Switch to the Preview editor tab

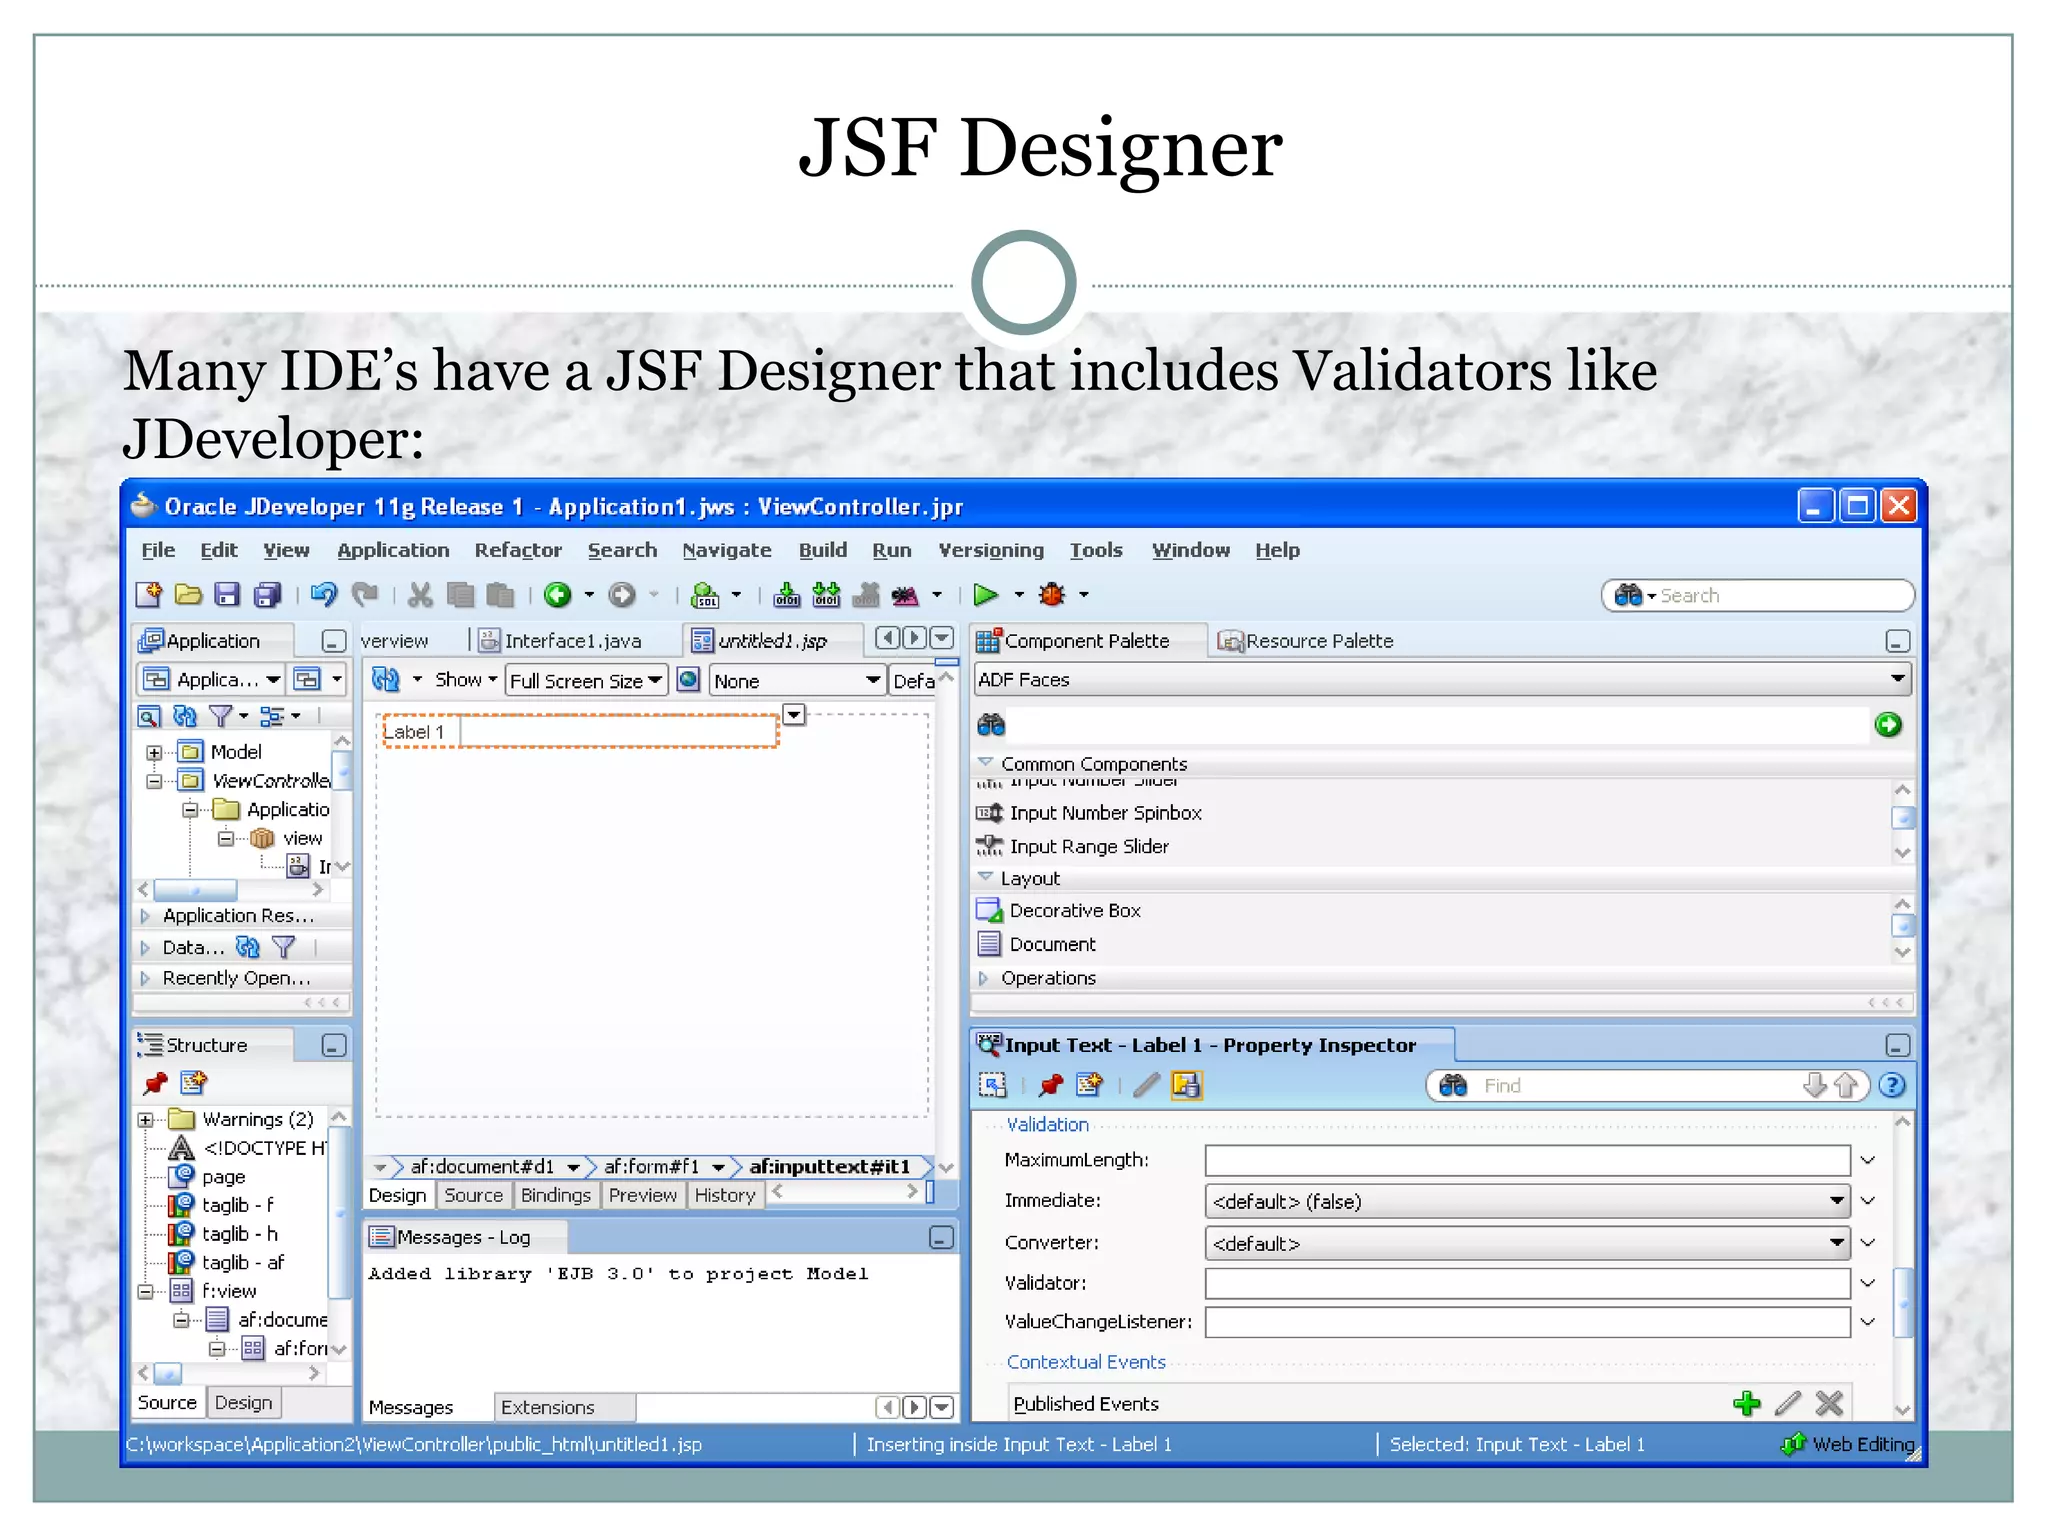(x=642, y=1195)
